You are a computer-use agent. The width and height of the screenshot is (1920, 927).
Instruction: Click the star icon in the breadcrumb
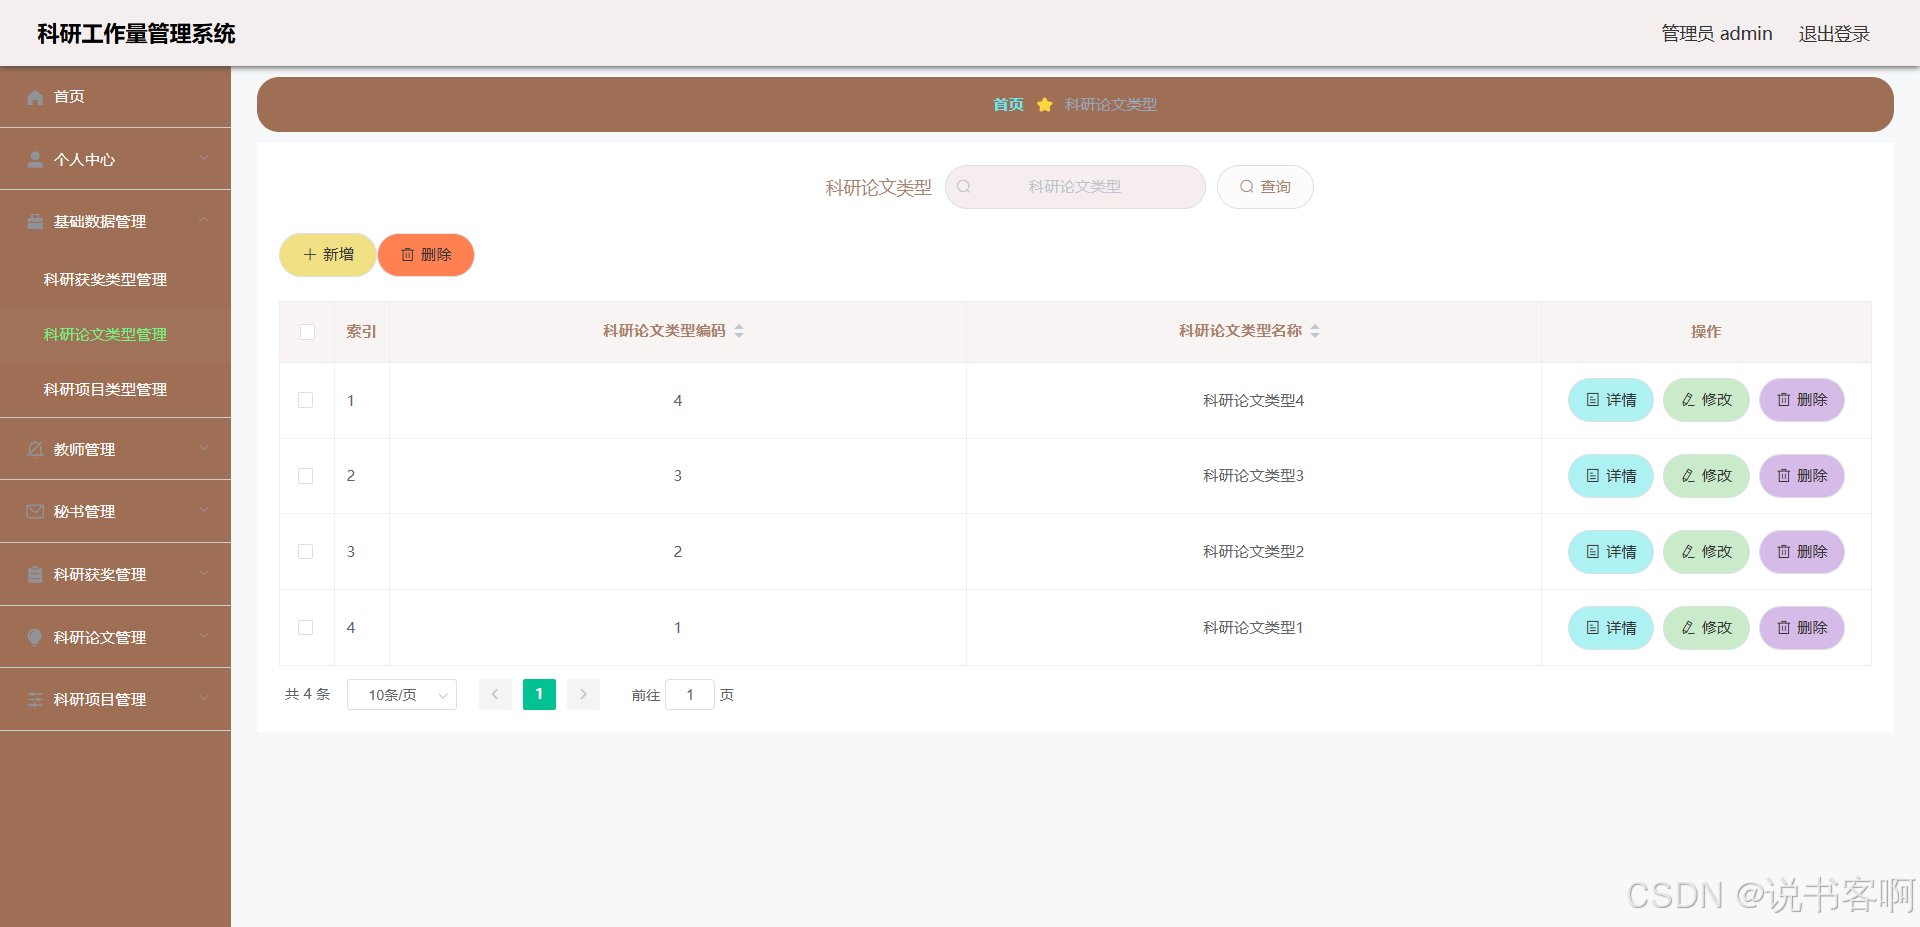click(1044, 105)
